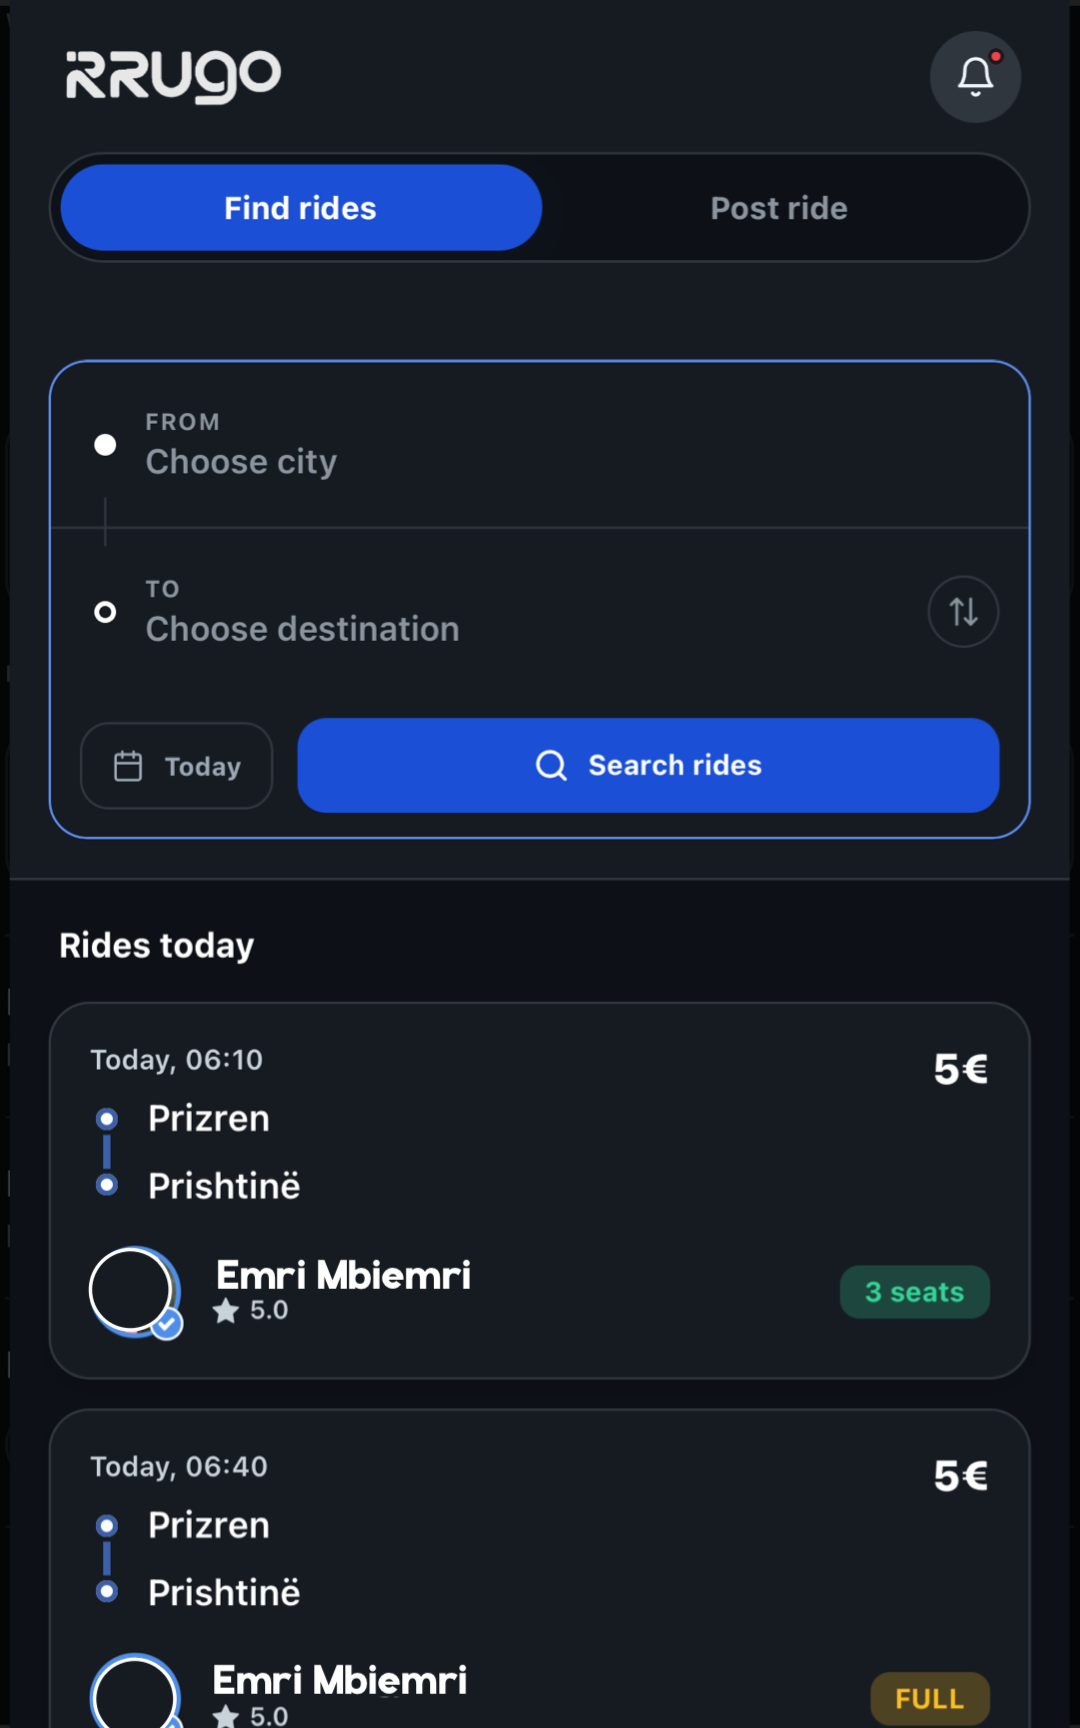Switch to the Post ride tab
This screenshot has height=1728, width=1080.
tap(779, 208)
